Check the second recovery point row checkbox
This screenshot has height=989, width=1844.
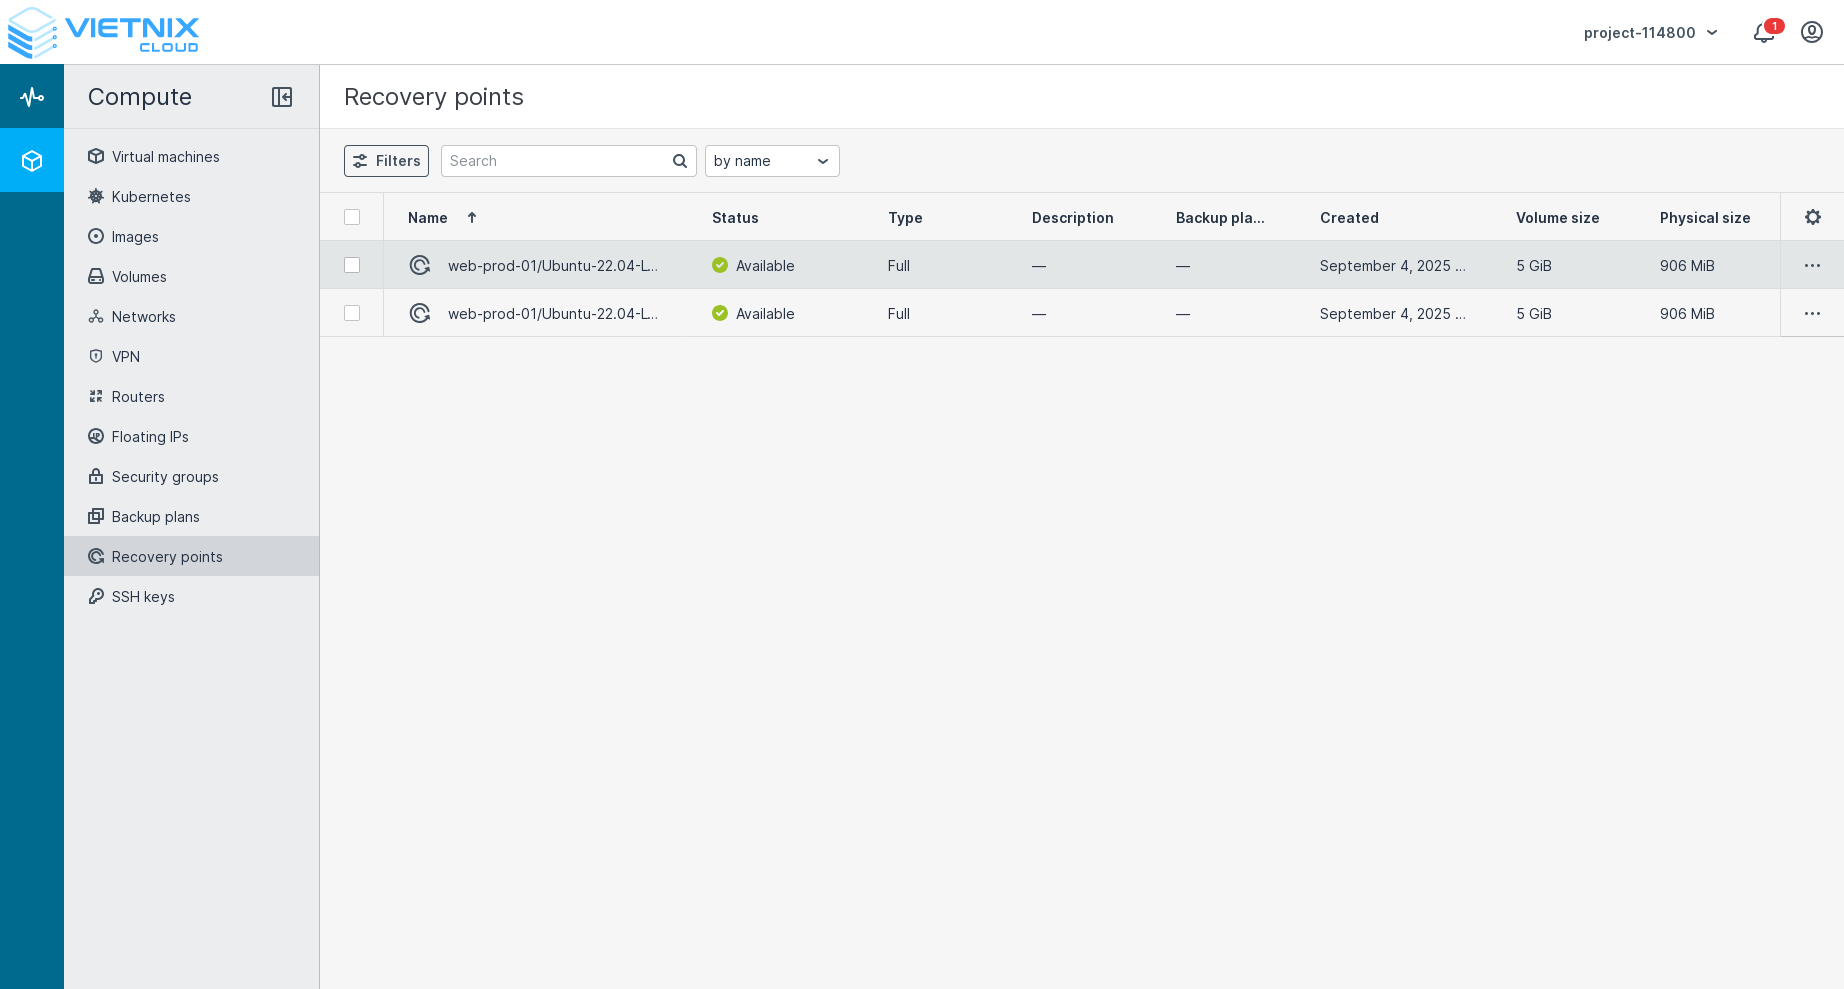352,313
